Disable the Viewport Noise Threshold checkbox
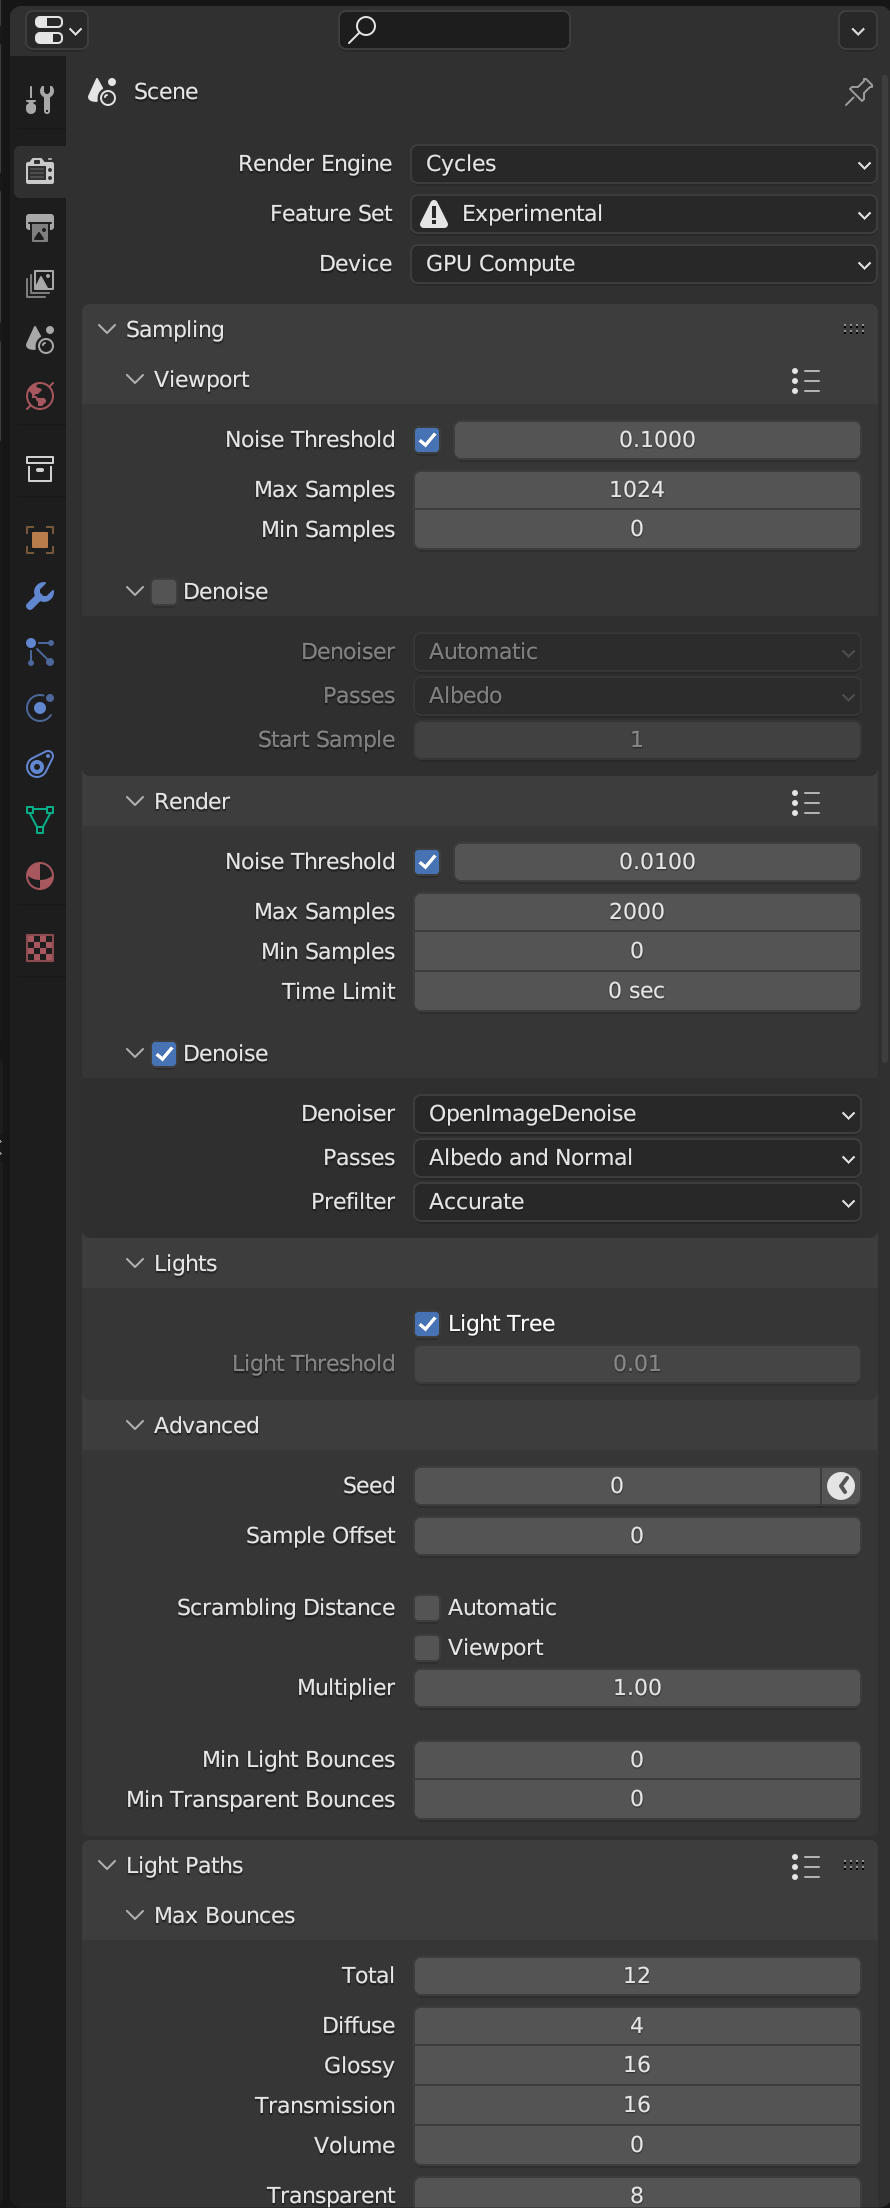Image resolution: width=890 pixels, height=2208 pixels. 427,440
